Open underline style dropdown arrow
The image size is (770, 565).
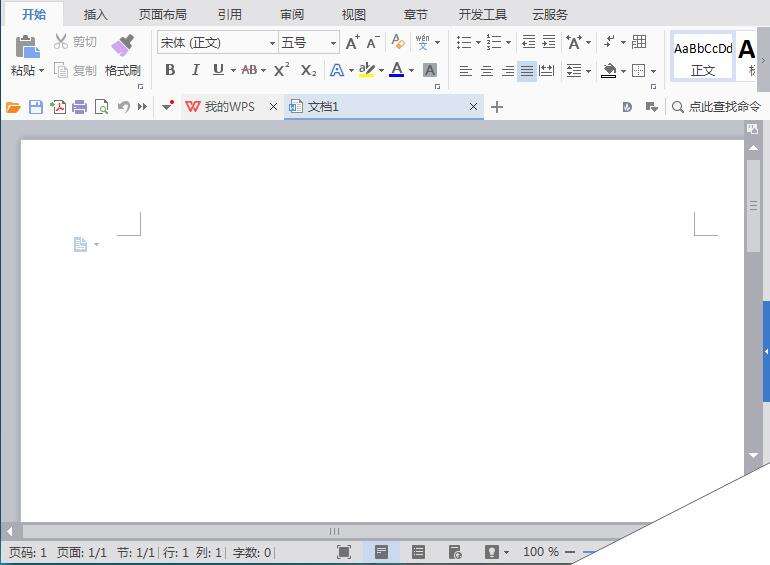pos(233,70)
